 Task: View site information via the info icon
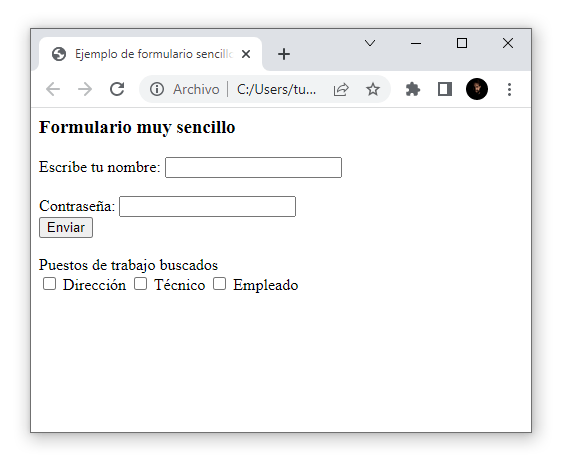(157, 89)
